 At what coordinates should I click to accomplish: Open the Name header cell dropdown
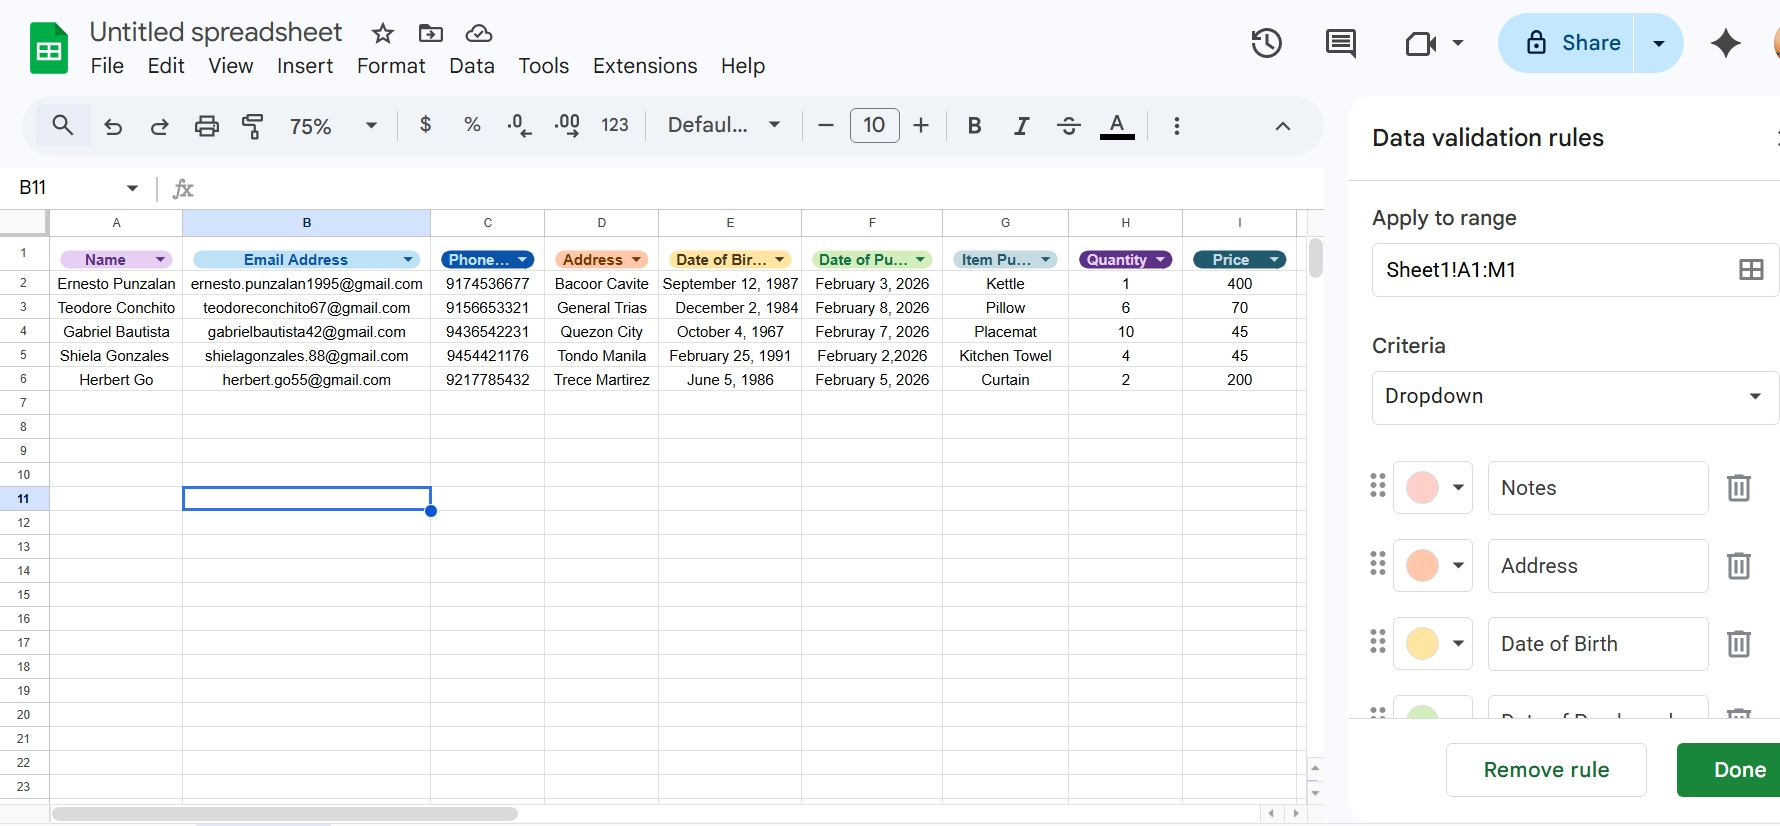tap(160, 260)
